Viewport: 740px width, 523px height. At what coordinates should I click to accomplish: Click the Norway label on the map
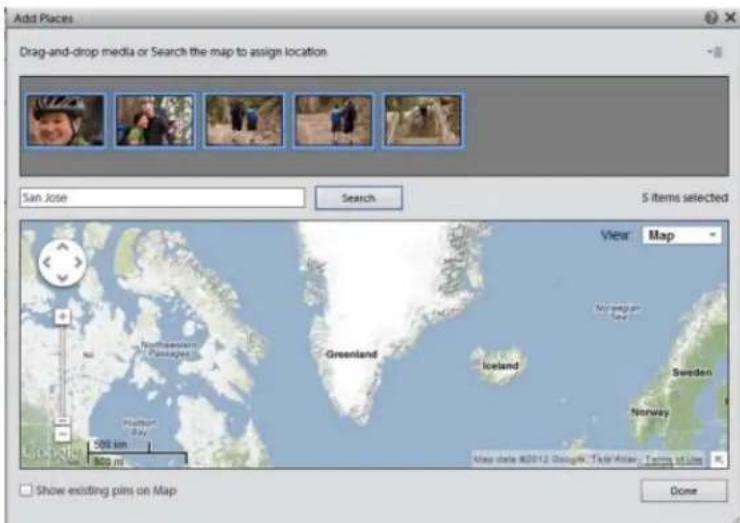[x=650, y=412]
